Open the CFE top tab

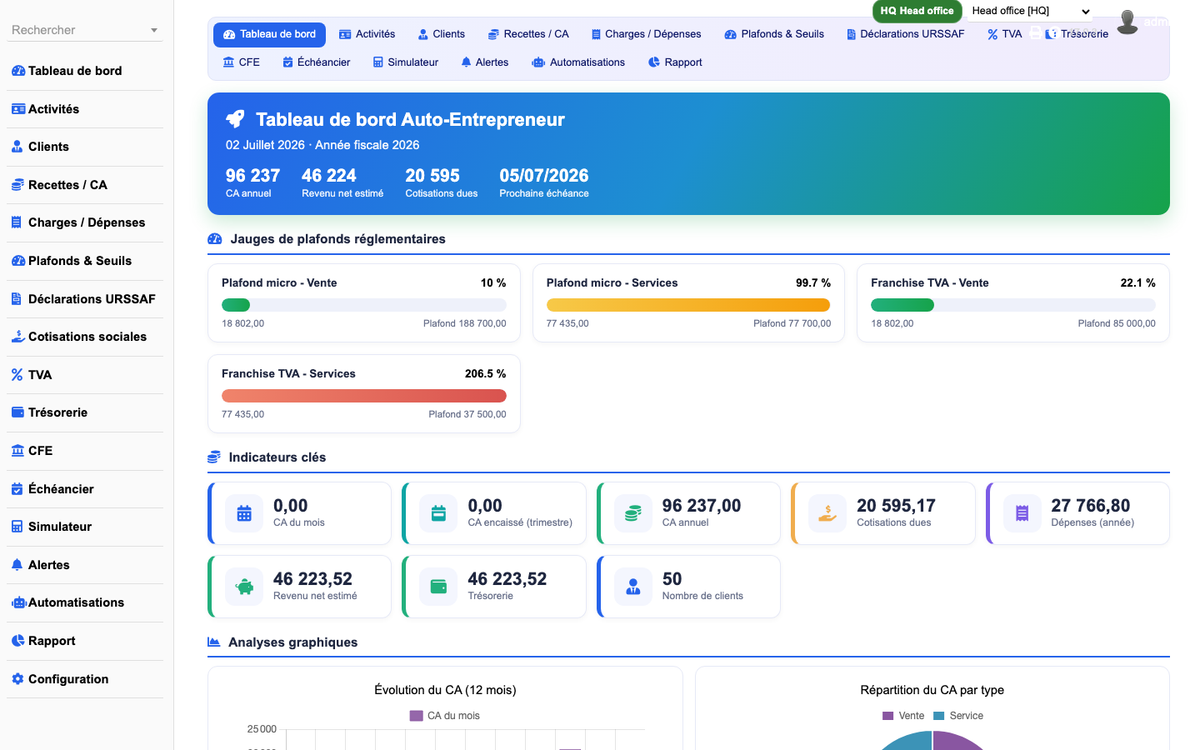(x=241, y=62)
